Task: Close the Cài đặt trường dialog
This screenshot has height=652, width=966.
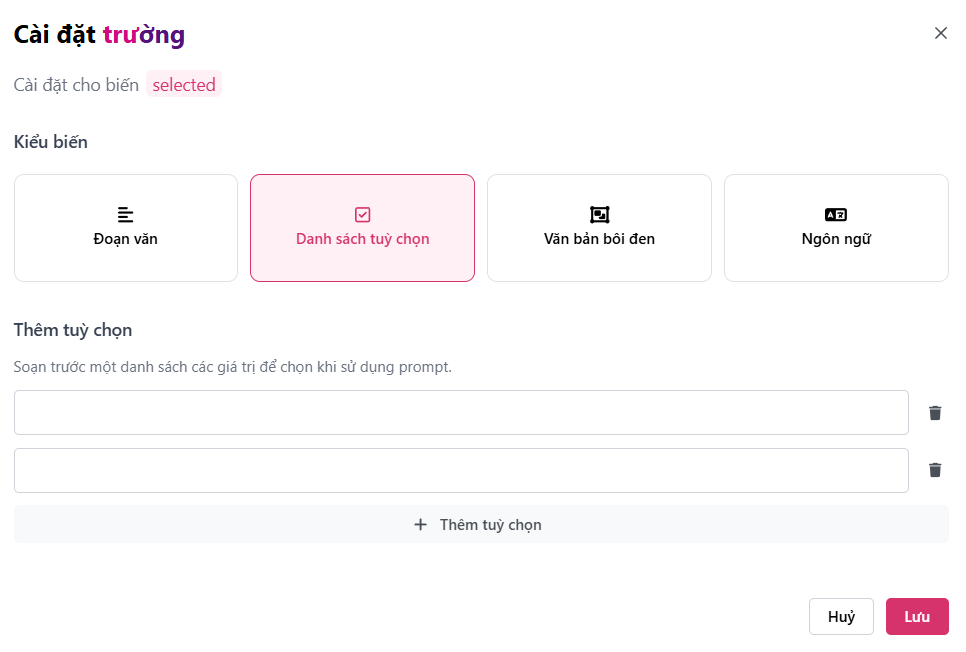Action: click(x=940, y=33)
